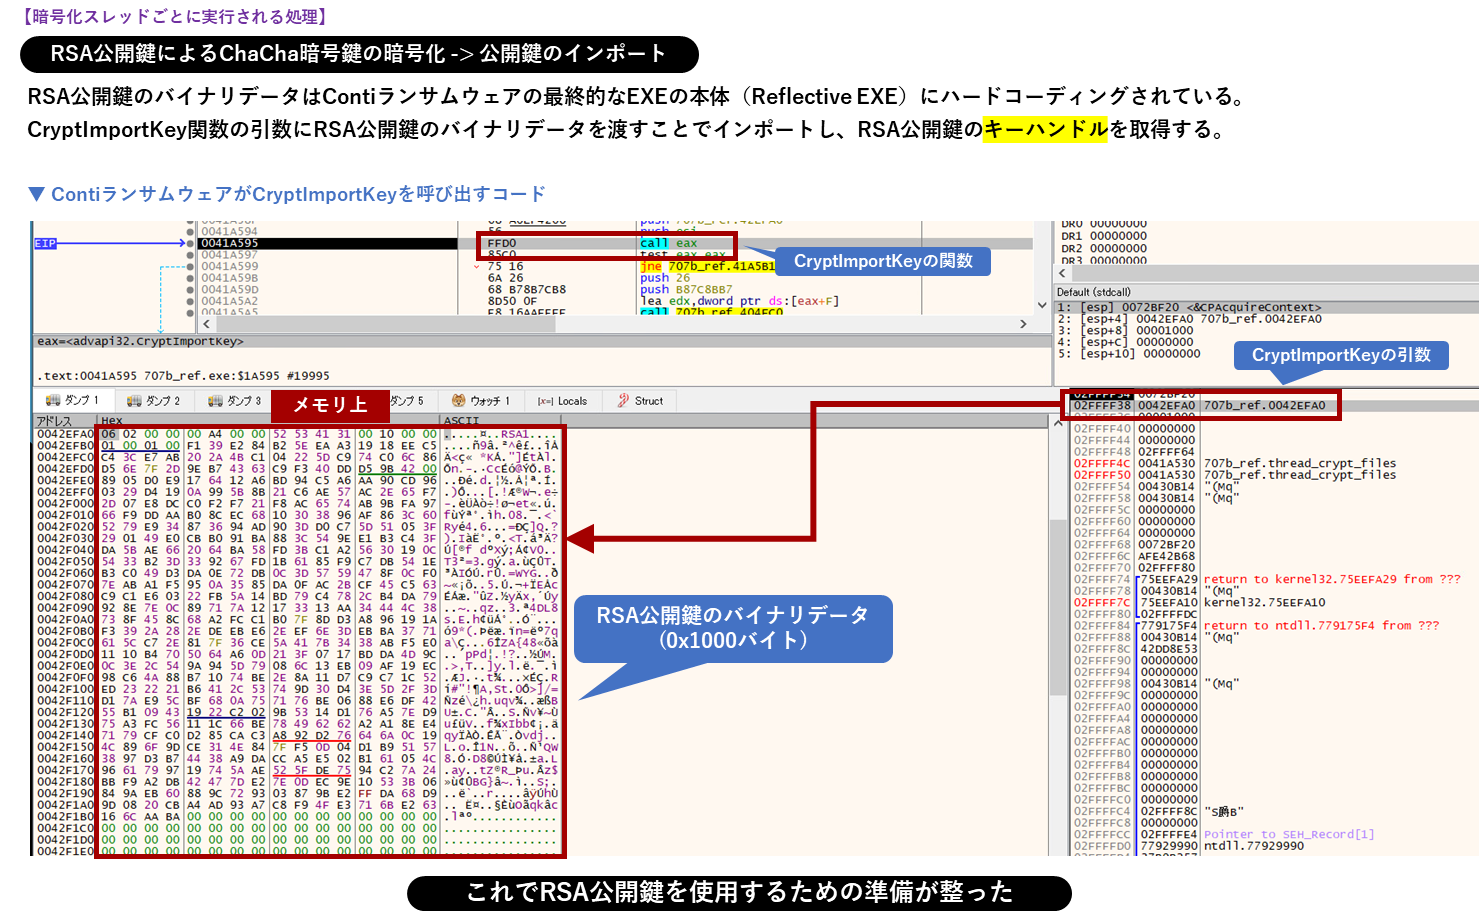Select the Dump 1 memory chip icon
Image resolution: width=1479 pixels, height=924 pixels.
pos(55,400)
